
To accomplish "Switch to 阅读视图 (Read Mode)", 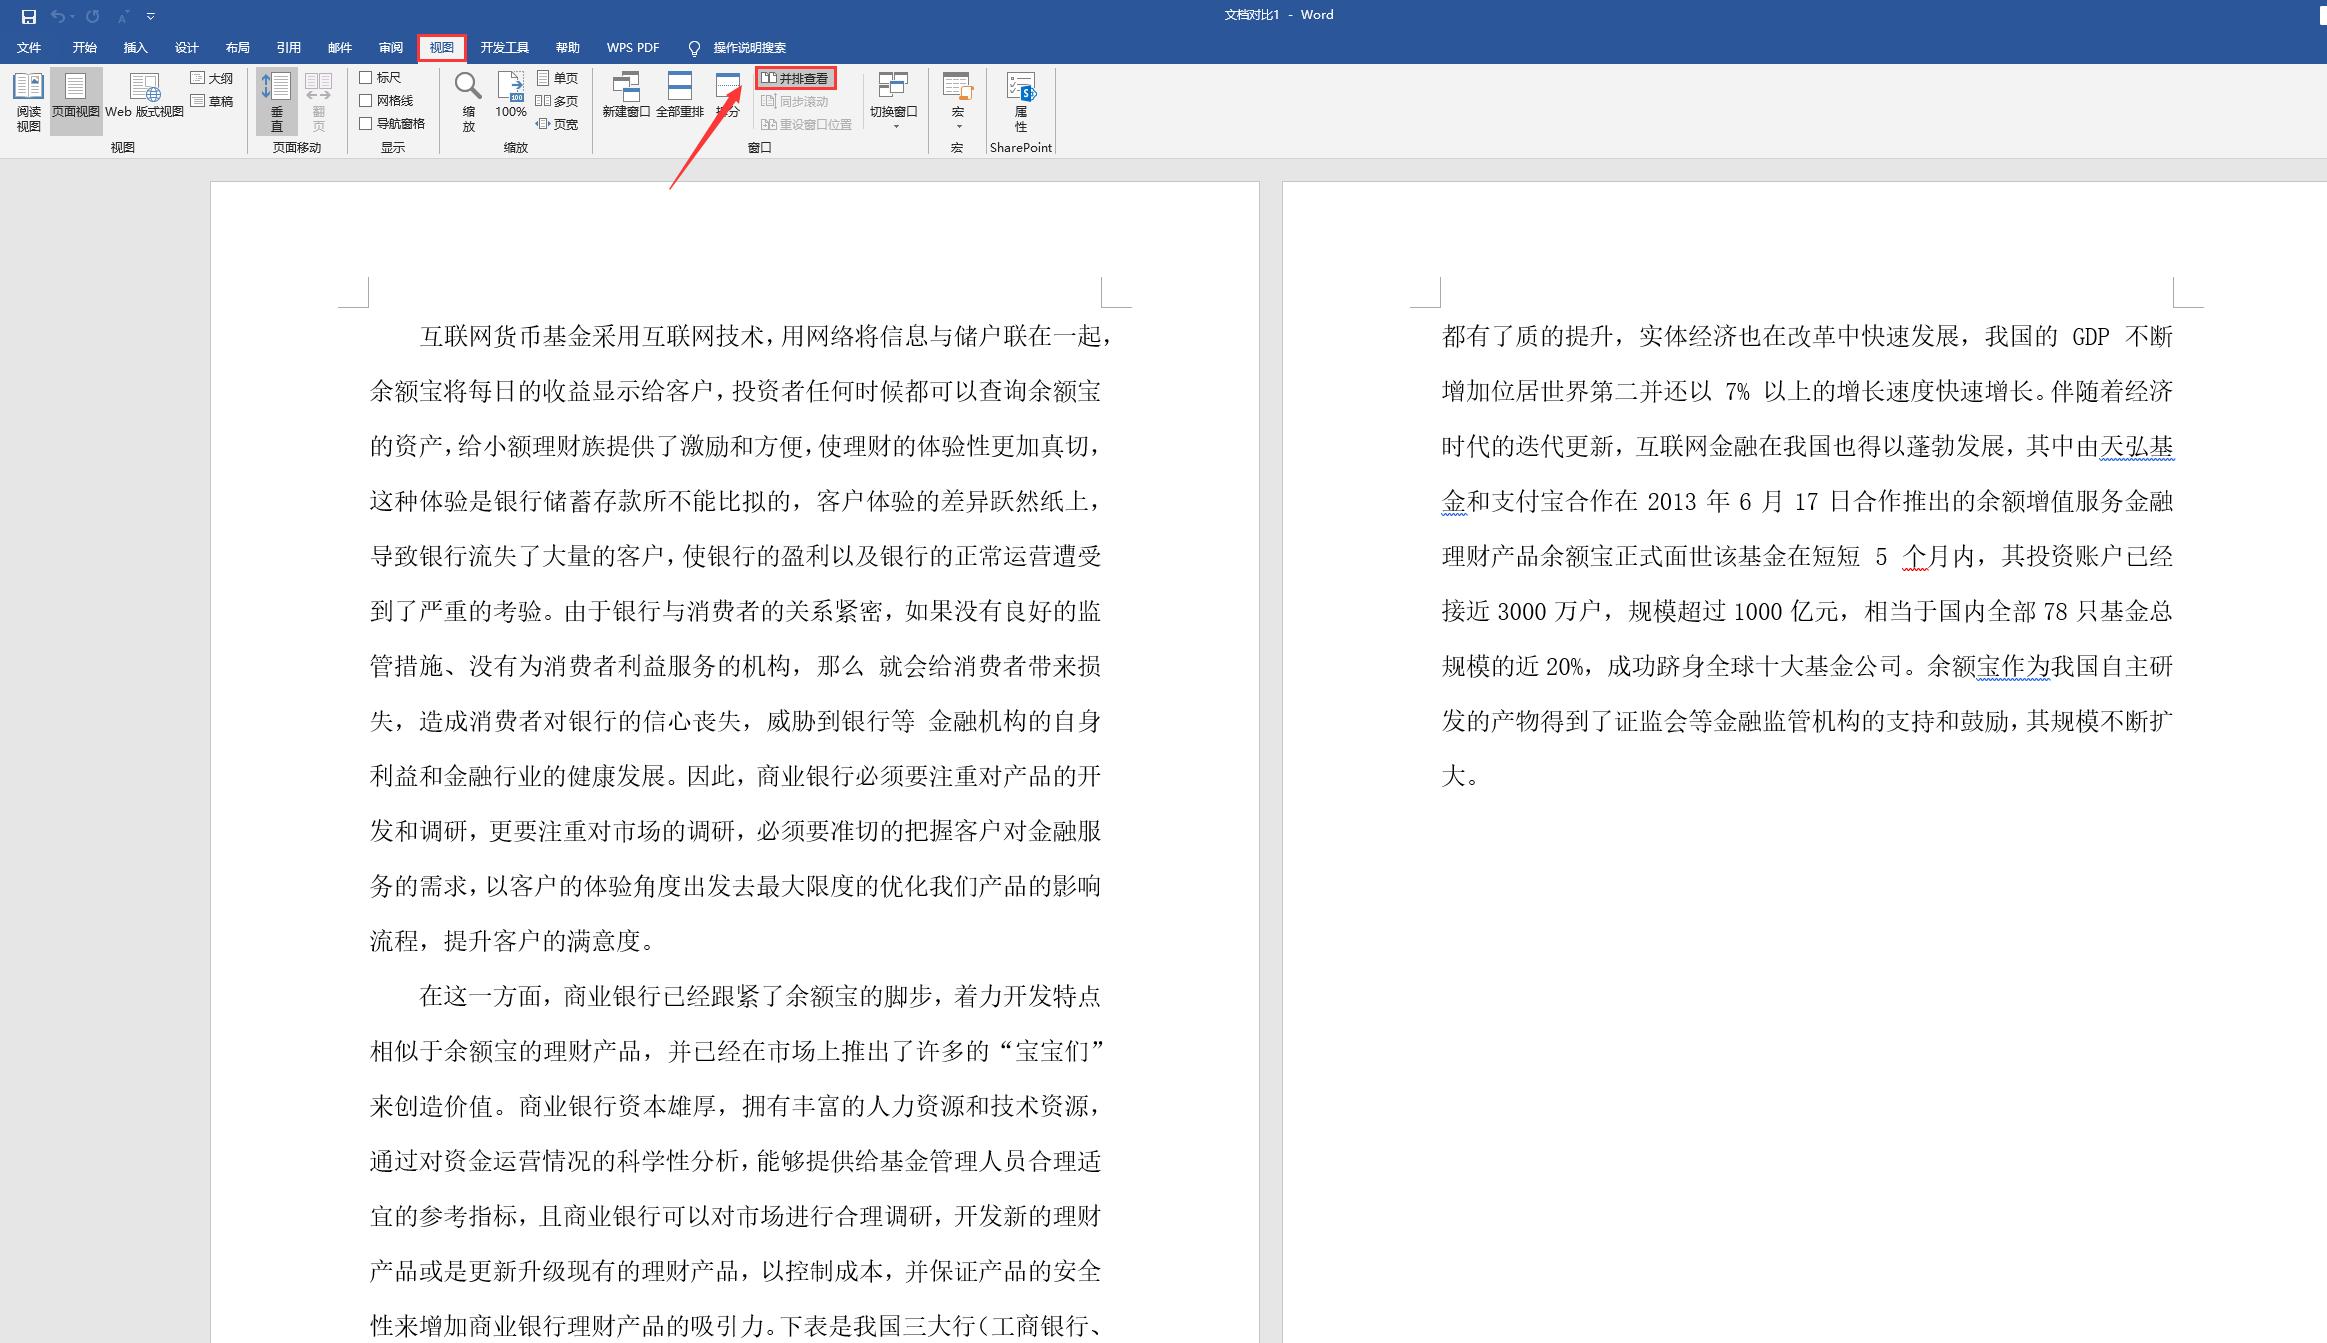I will point(27,100).
